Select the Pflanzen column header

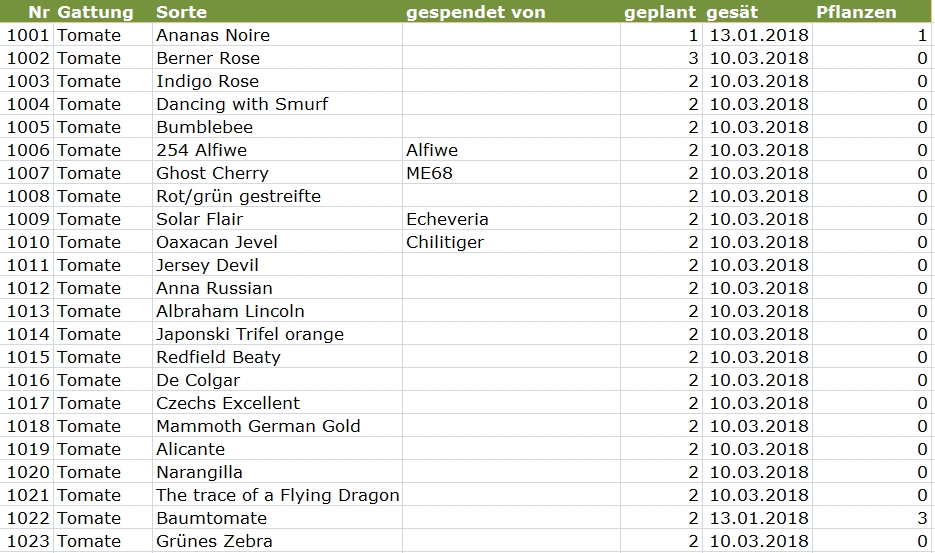pos(871,11)
